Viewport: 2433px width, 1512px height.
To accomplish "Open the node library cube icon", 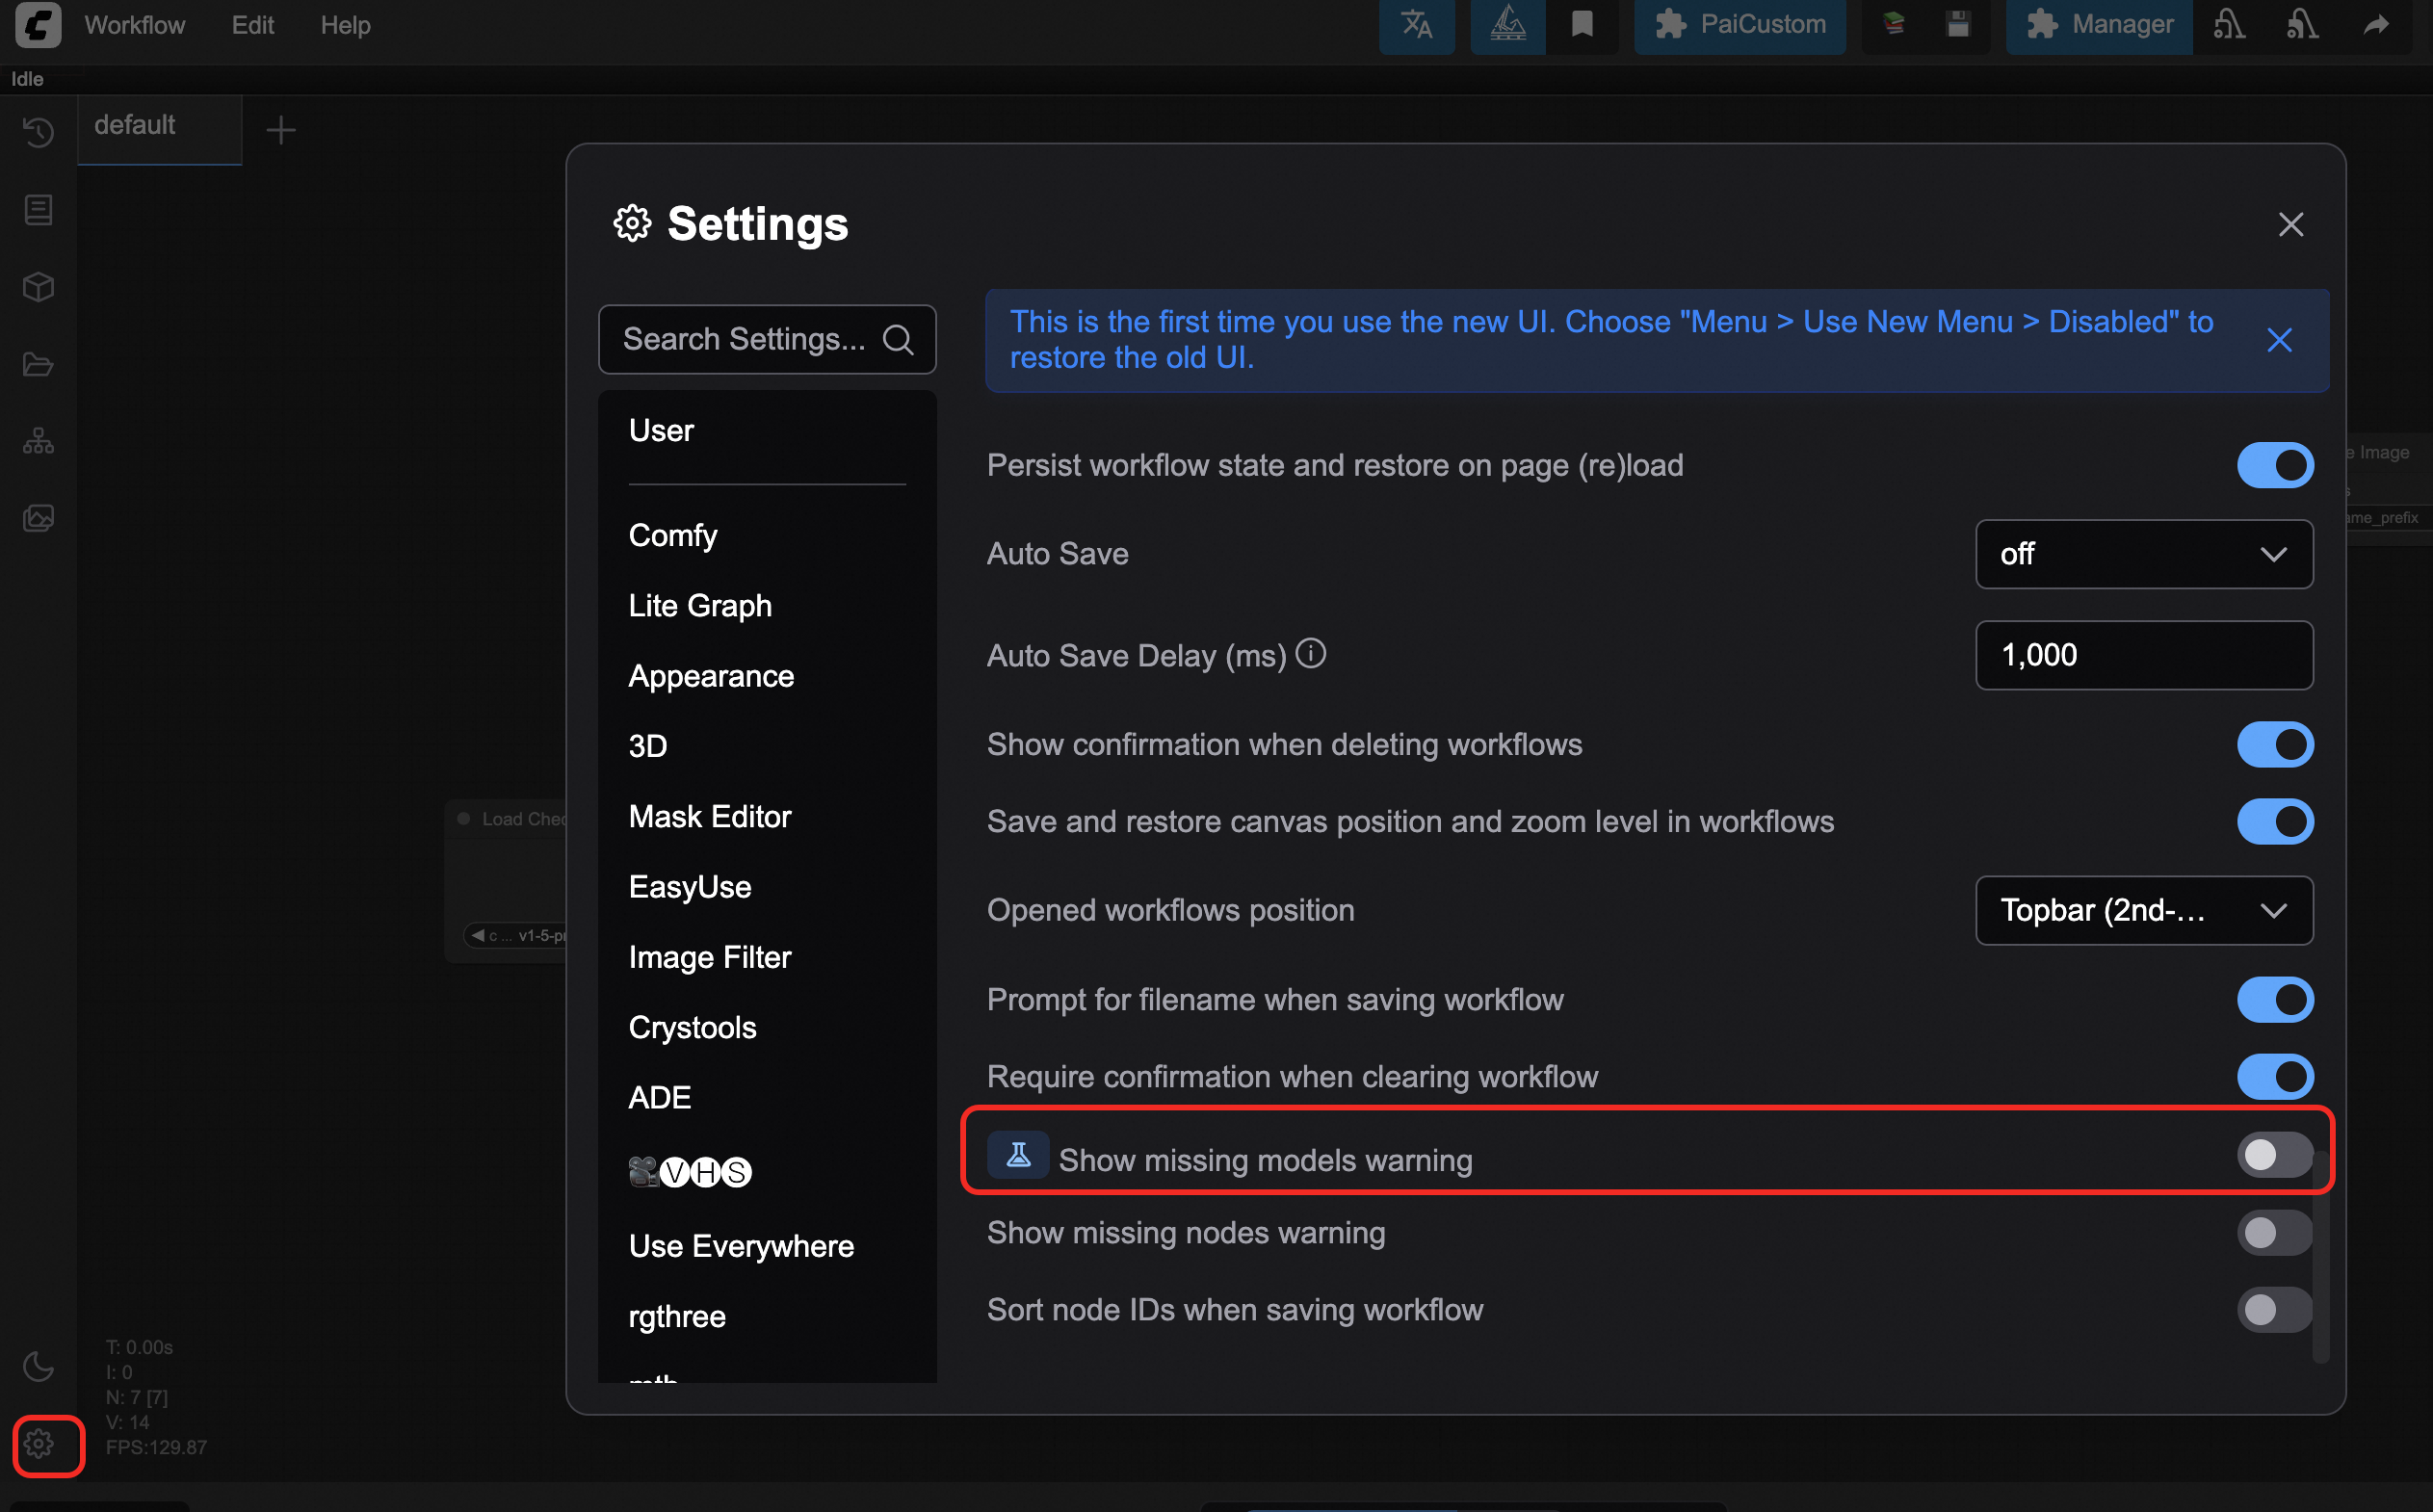I will coord(38,287).
